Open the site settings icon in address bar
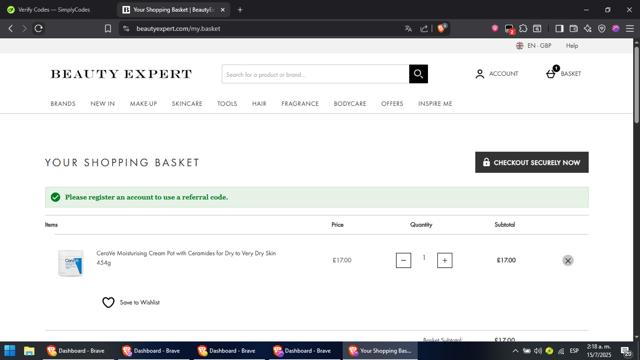 126,29
